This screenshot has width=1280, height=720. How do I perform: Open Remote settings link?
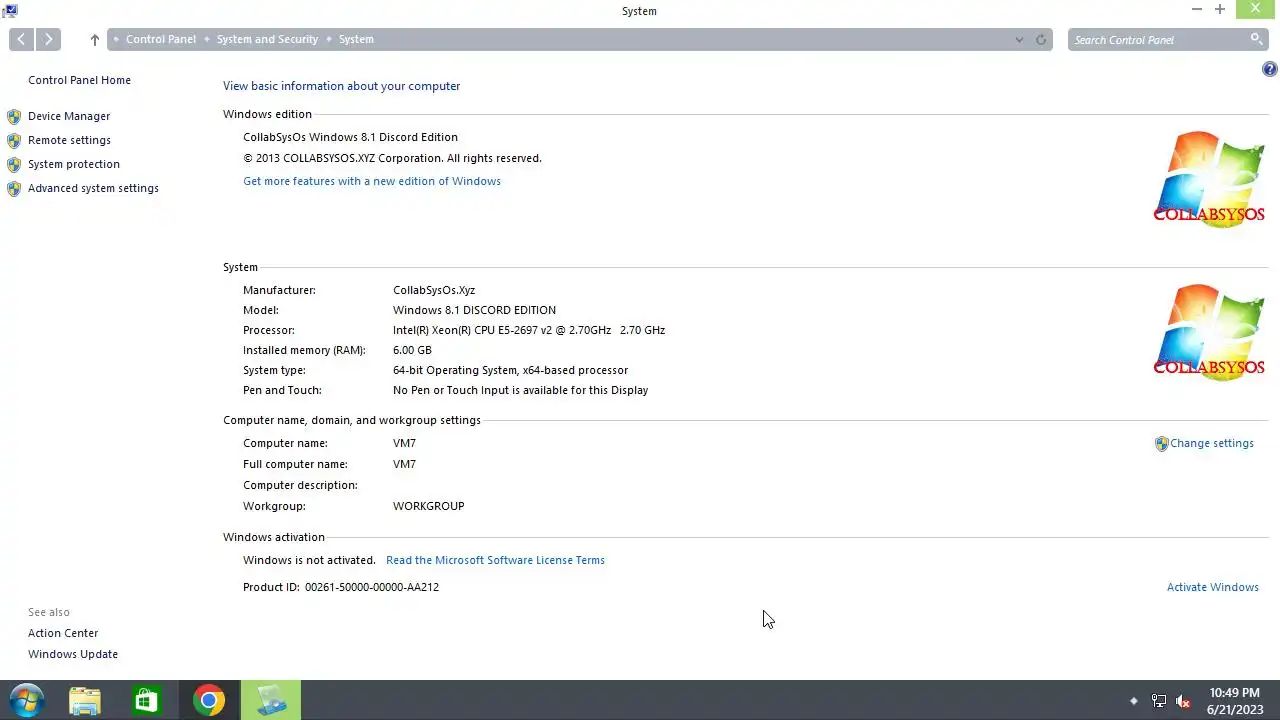pyautogui.click(x=69, y=140)
